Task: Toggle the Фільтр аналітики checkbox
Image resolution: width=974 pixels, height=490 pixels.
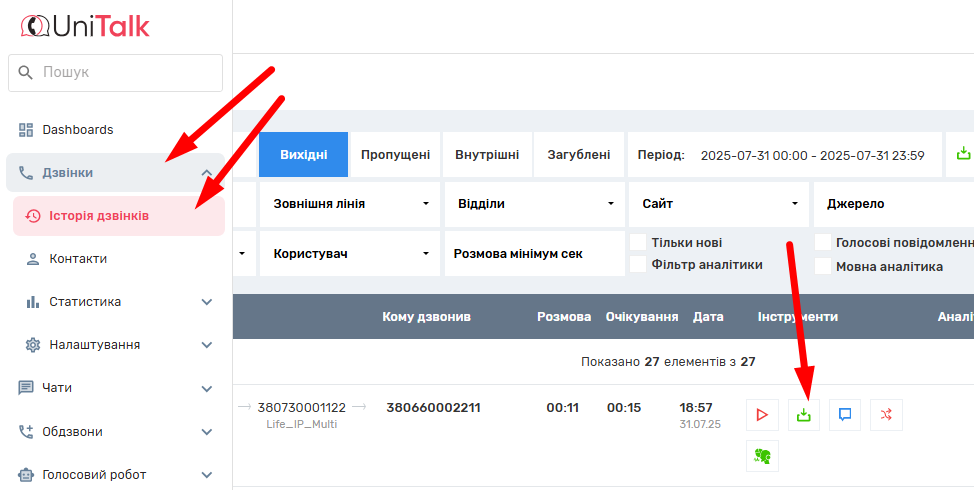Action: 637,265
